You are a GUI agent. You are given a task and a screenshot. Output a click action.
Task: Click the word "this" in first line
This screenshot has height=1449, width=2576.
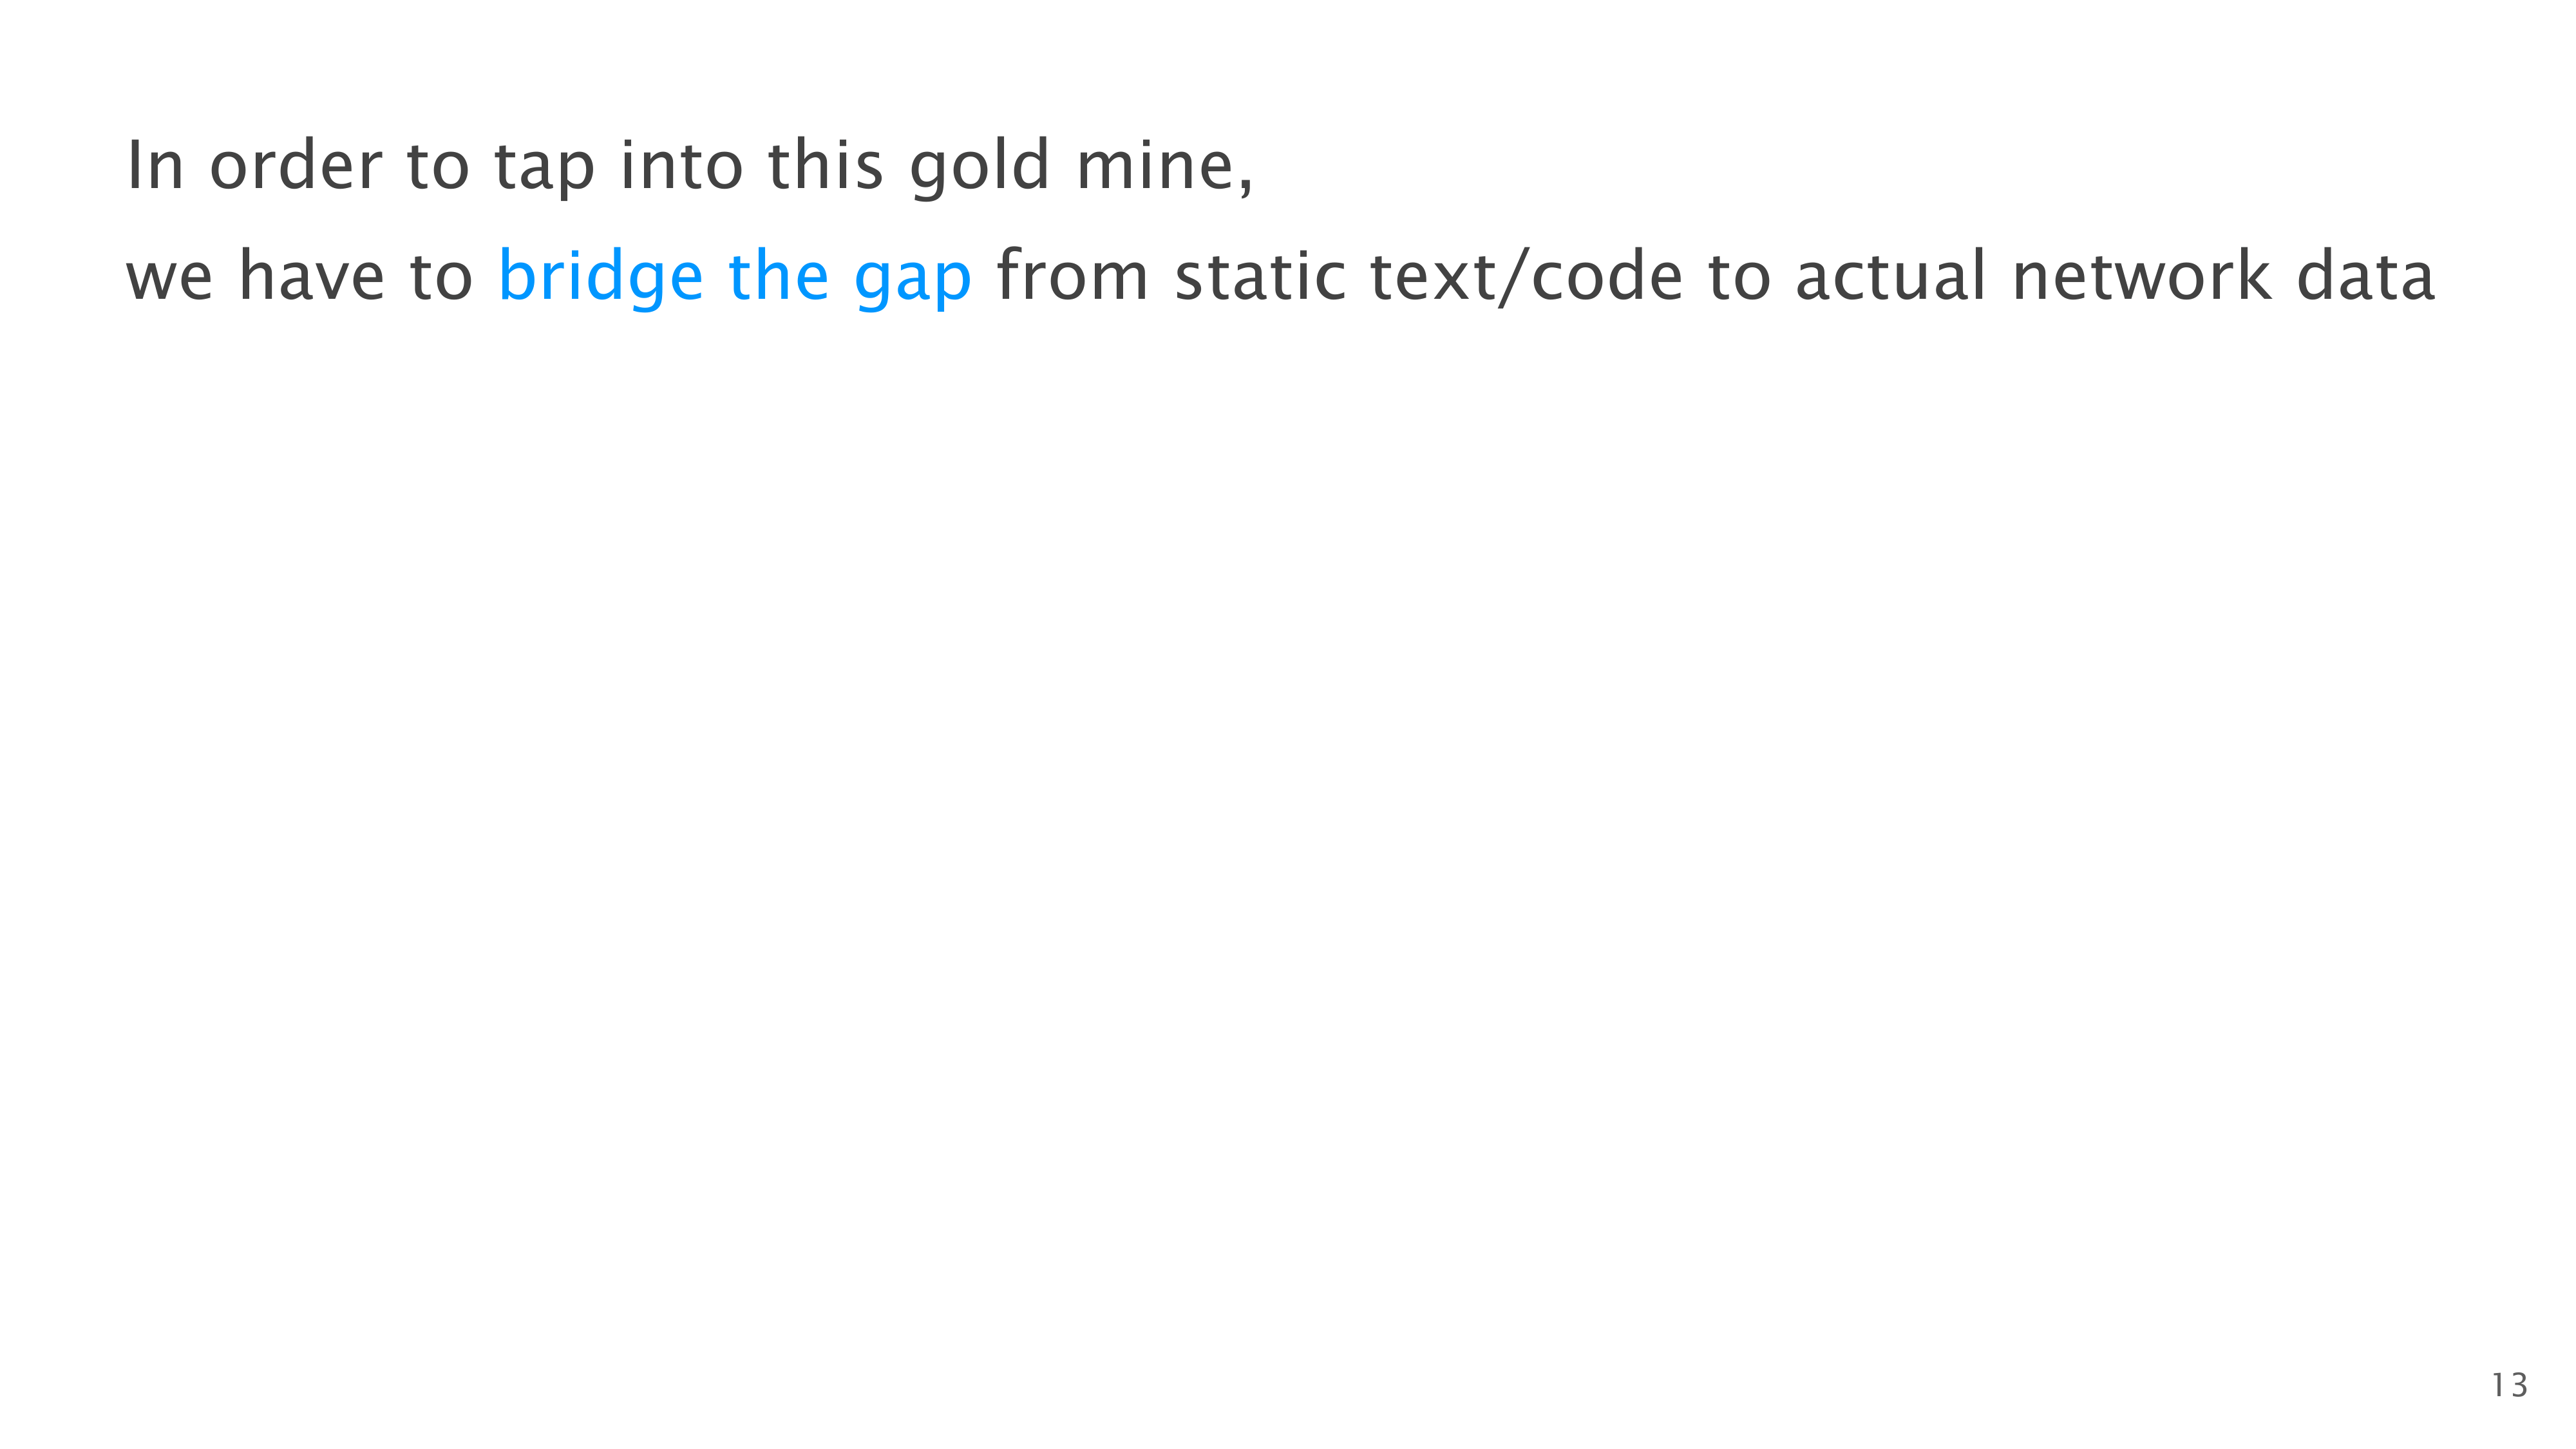825,165
